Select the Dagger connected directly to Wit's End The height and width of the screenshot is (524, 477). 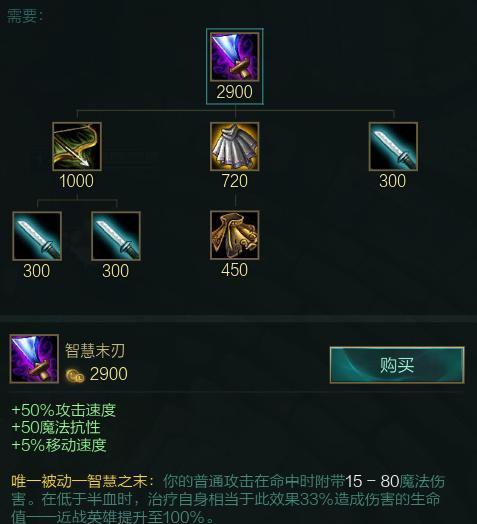pos(393,146)
